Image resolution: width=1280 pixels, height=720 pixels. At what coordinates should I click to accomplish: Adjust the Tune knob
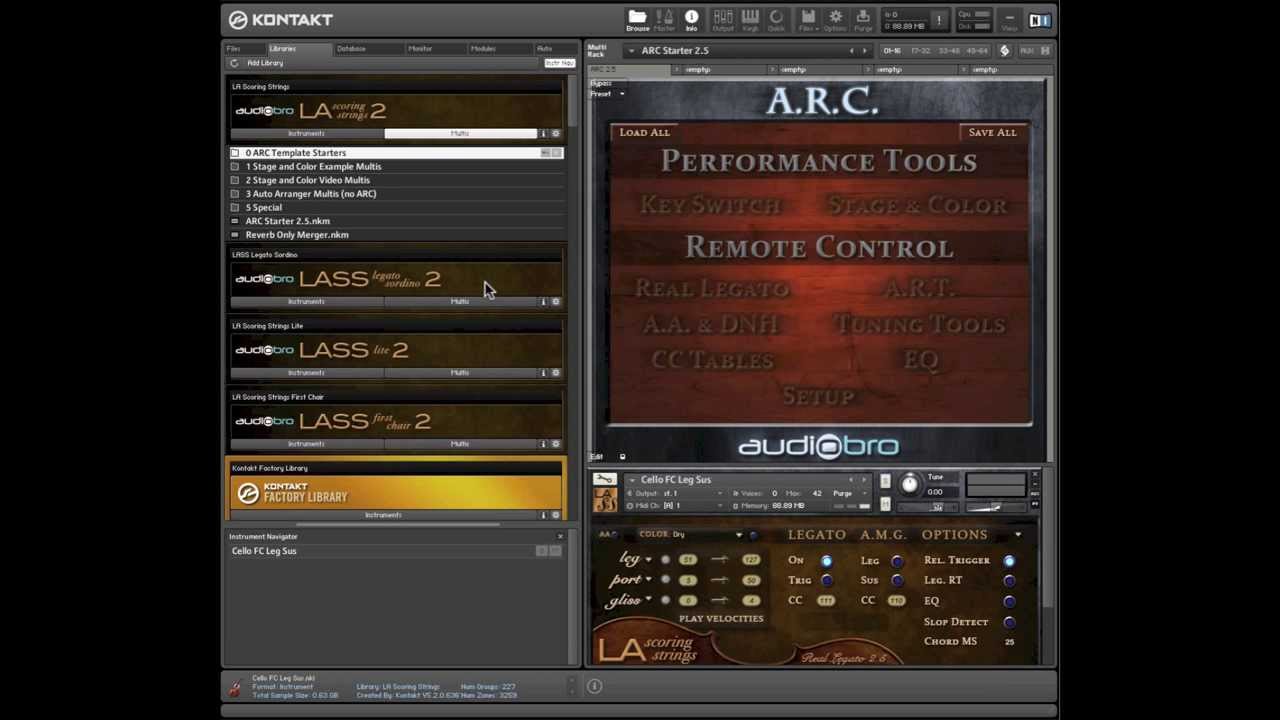click(909, 484)
